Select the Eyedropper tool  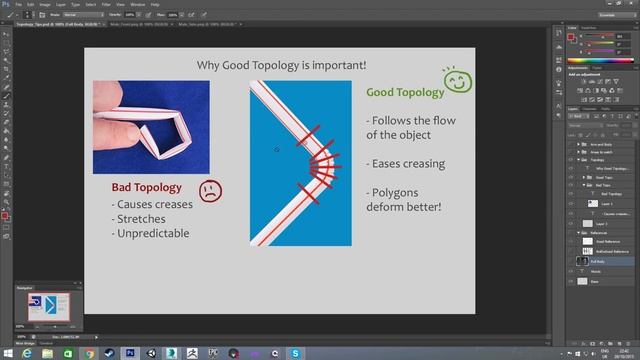click(x=6, y=78)
